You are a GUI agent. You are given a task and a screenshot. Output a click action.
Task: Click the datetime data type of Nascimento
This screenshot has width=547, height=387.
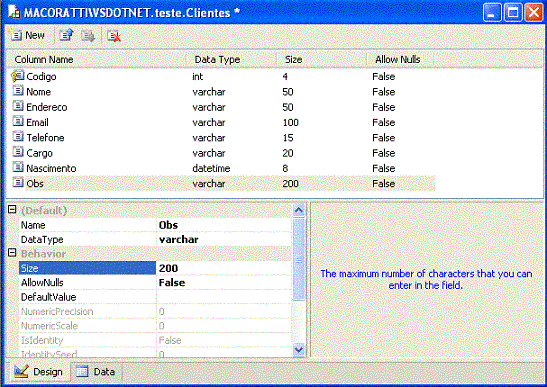[x=211, y=169]
